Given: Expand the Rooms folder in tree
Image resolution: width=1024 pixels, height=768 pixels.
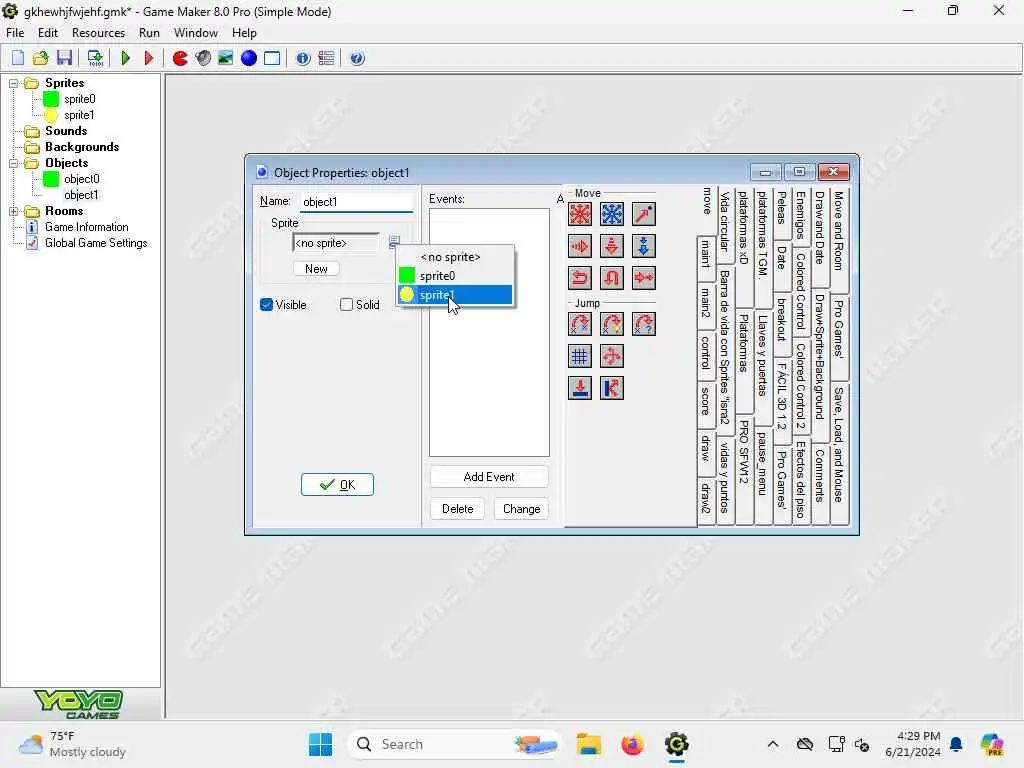Looking at the screenshot, I should point(13,211).
